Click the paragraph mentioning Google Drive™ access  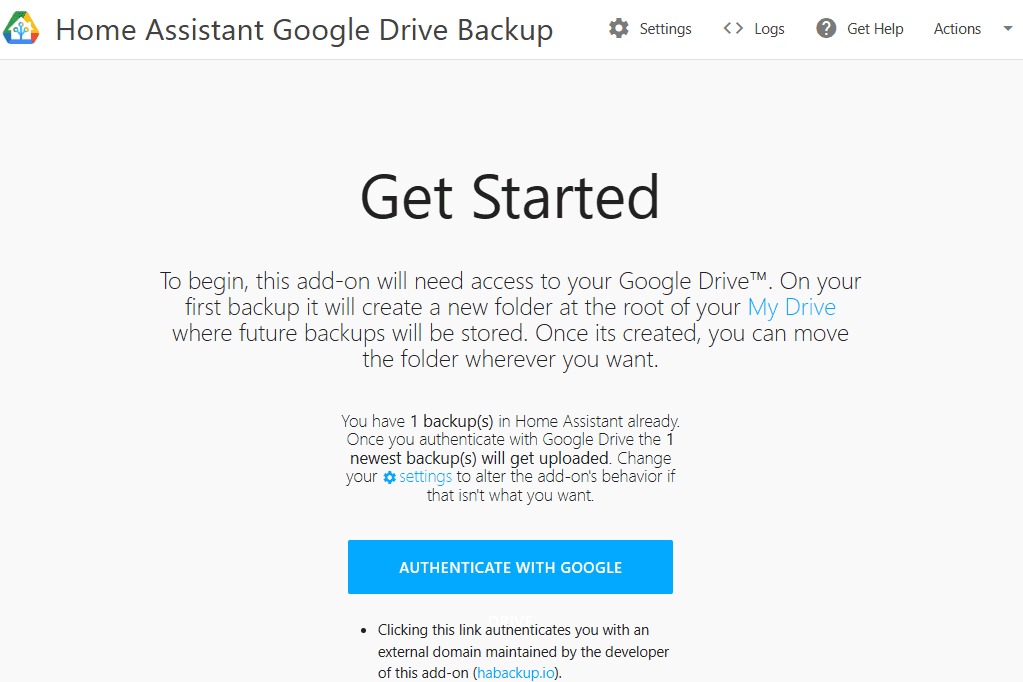tap(510, 320)
